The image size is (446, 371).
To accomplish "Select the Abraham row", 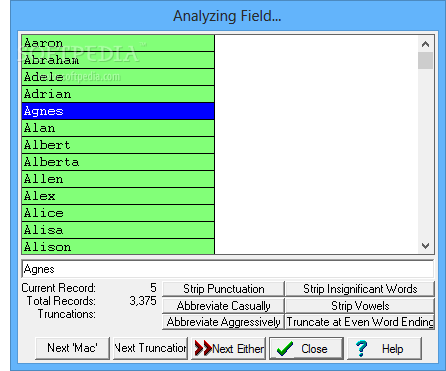I will pos(118,60).
